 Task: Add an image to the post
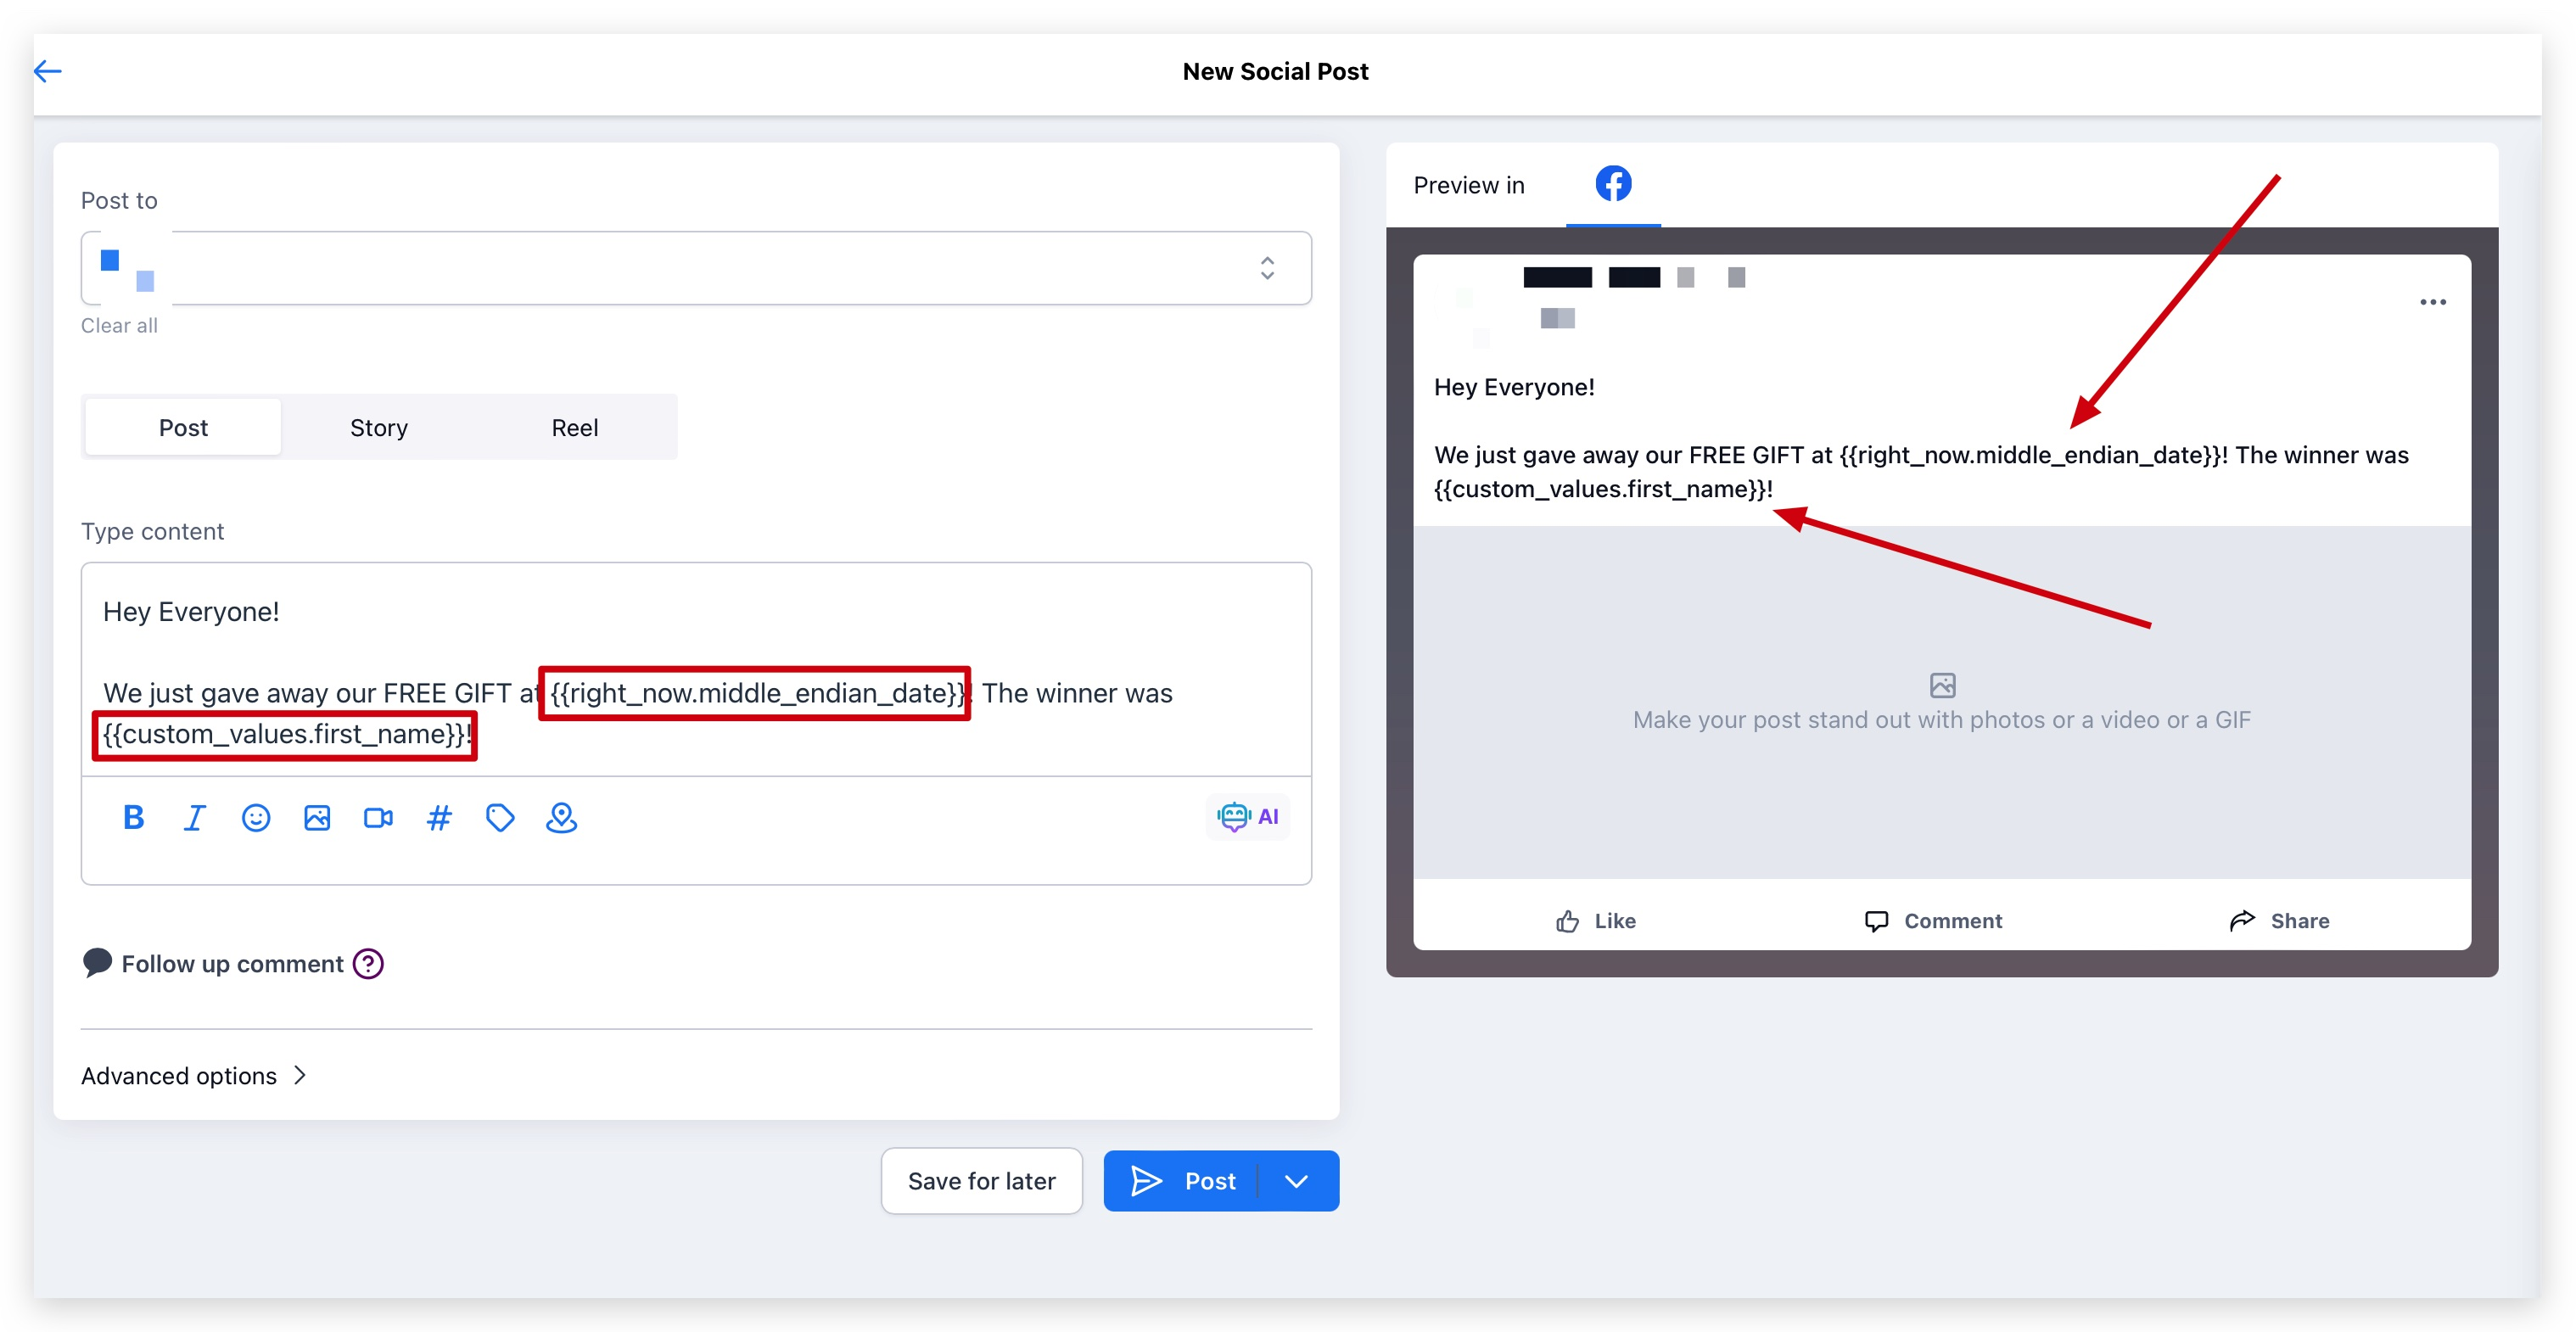317,817
